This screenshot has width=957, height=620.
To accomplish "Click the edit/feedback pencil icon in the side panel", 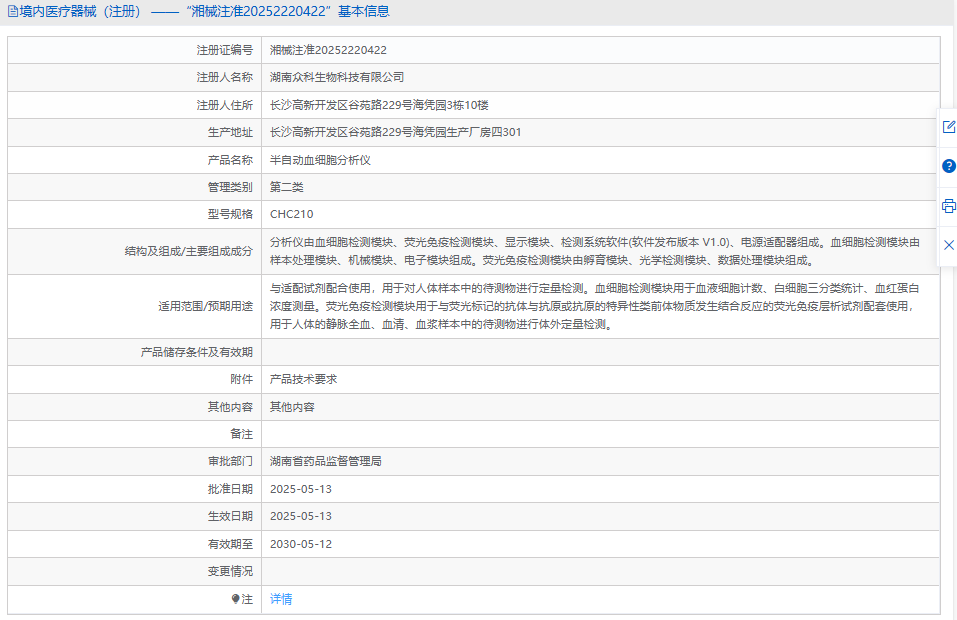I will tap(948, 127).
